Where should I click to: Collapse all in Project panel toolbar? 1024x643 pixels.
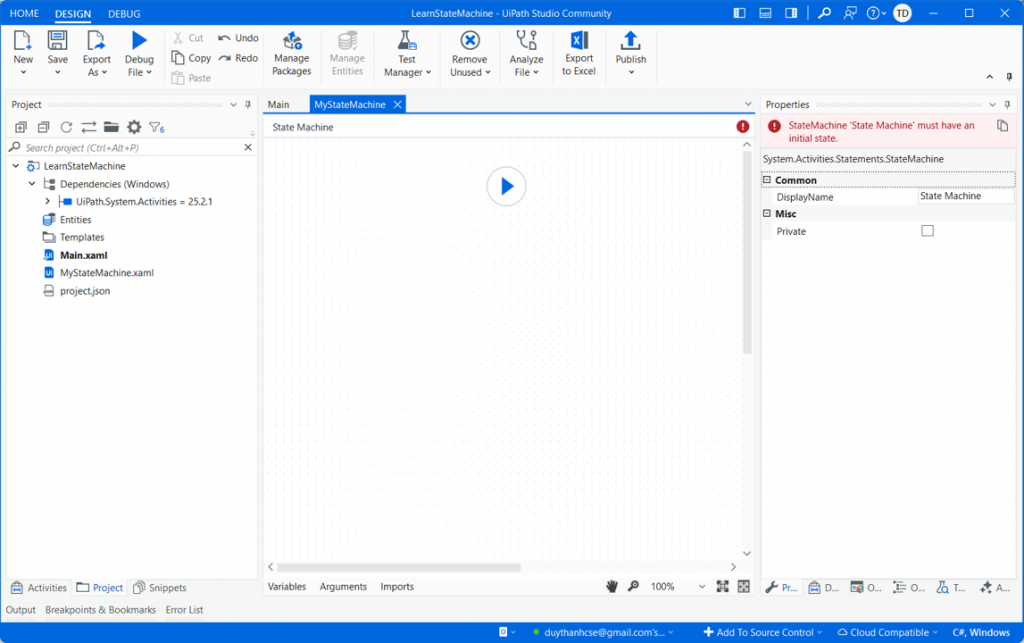(44, 127)
